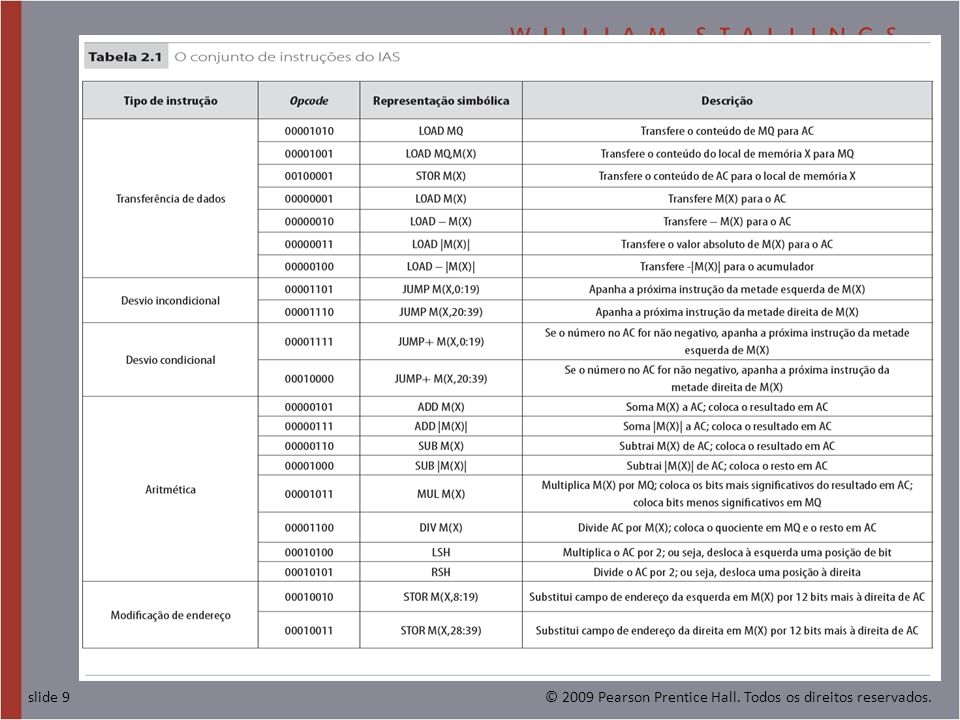The image size is (960, 720).
Task: Select the 'LSH' instruction cell
Action: pos(441,552)
